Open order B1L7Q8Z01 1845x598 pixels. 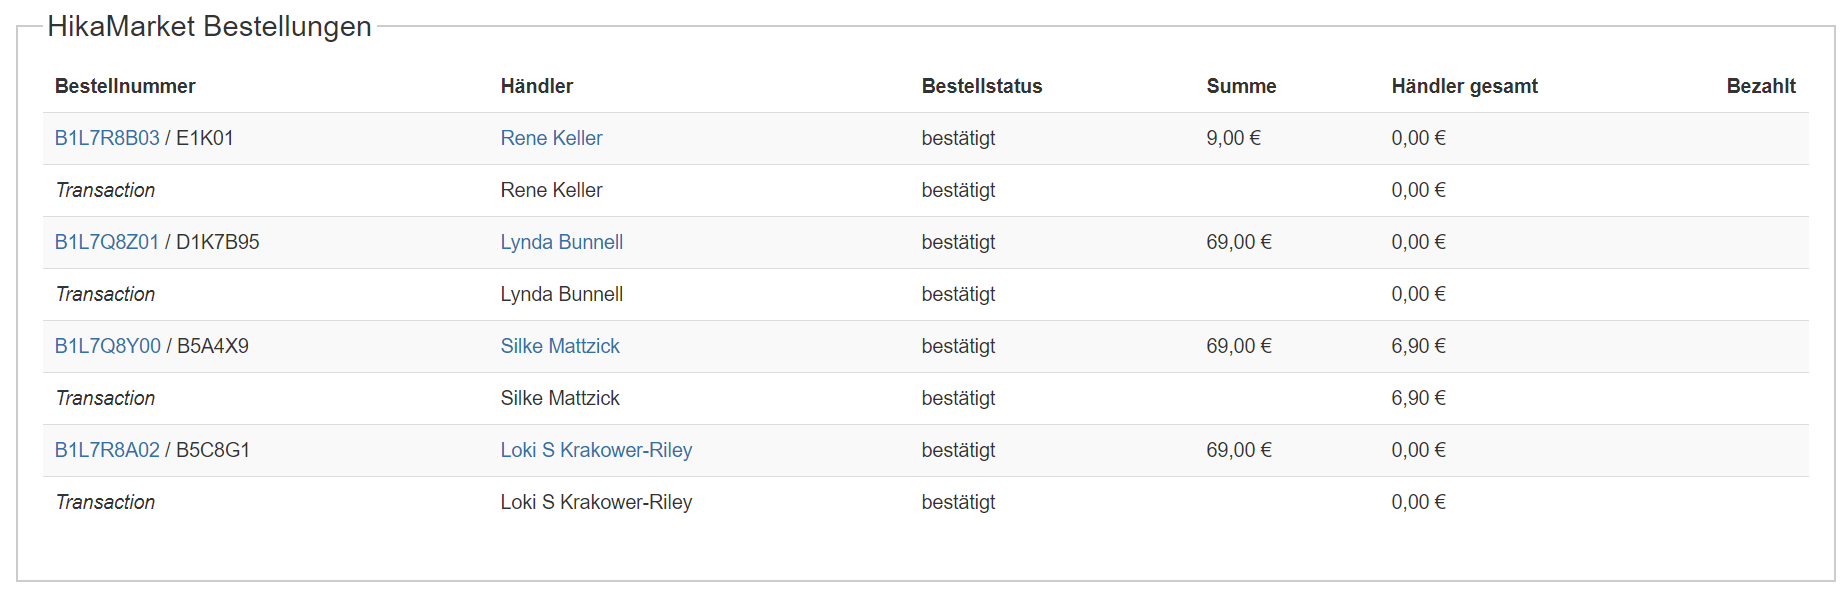coord(107,242)
